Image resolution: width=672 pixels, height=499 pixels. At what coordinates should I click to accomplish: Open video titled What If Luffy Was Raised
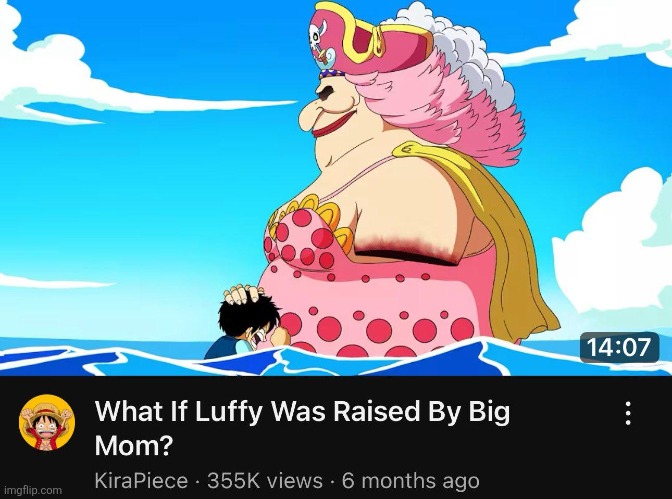tap(302, 428)
